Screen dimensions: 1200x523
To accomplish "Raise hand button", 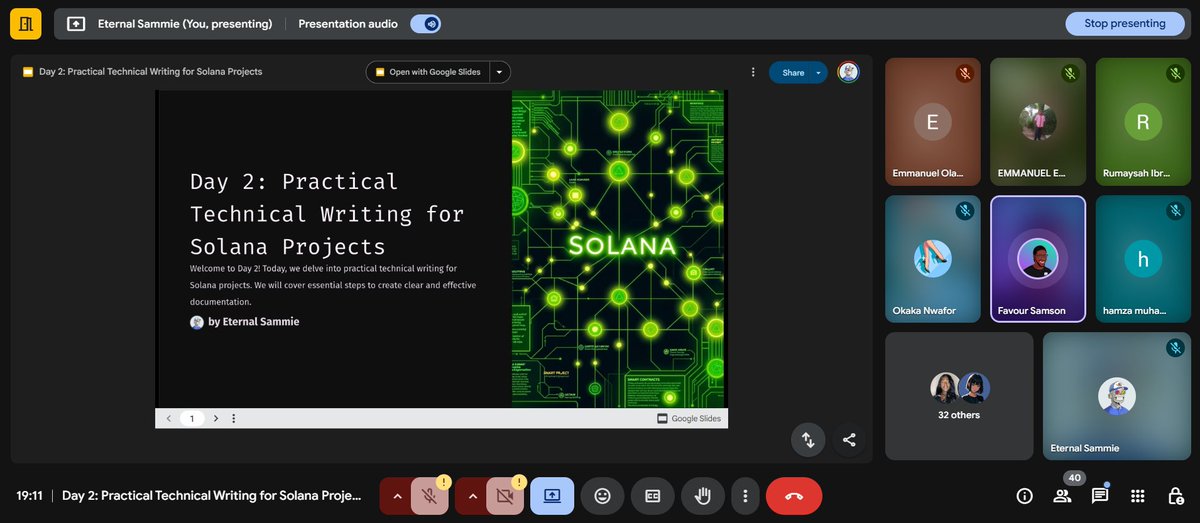I will pyautogui.click(x=703, y=496).
